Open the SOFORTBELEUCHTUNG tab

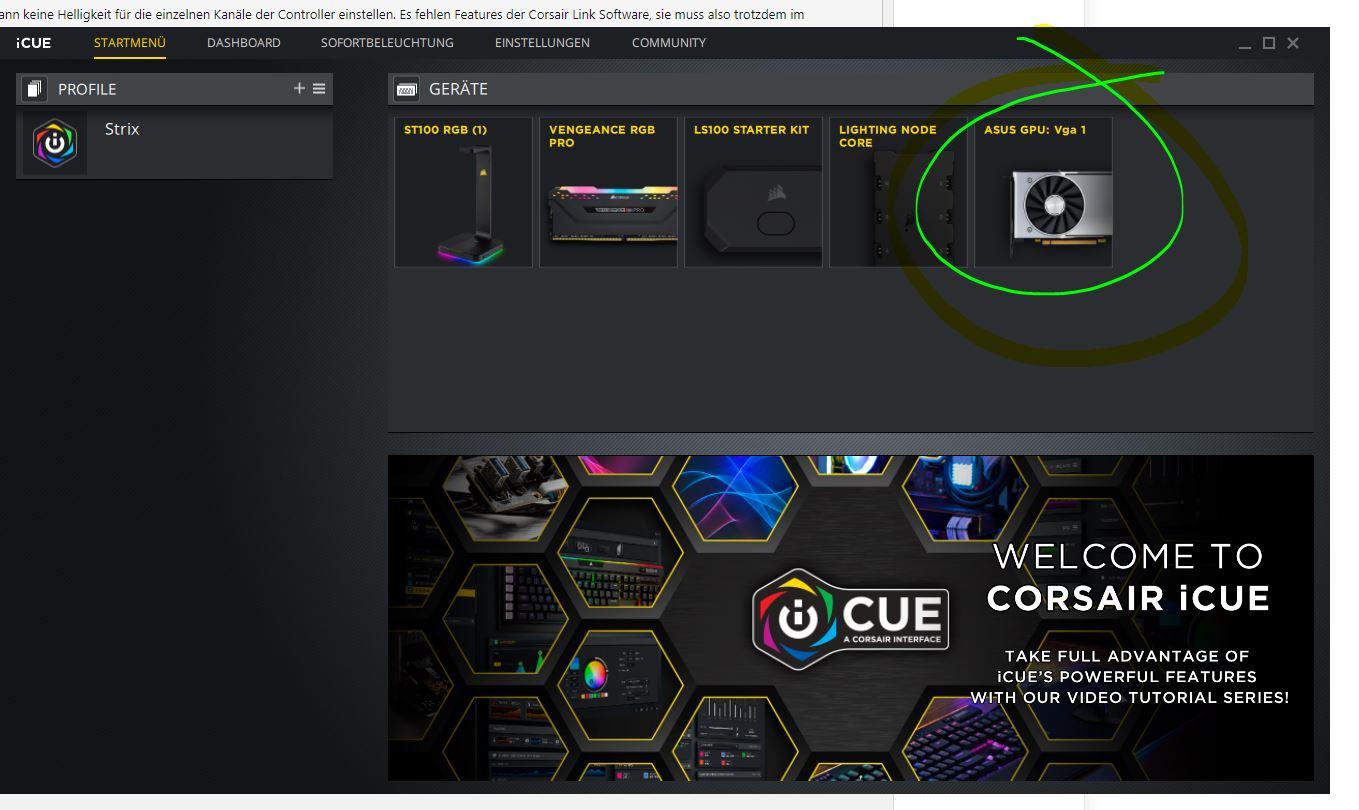click(x=387, y=43)
